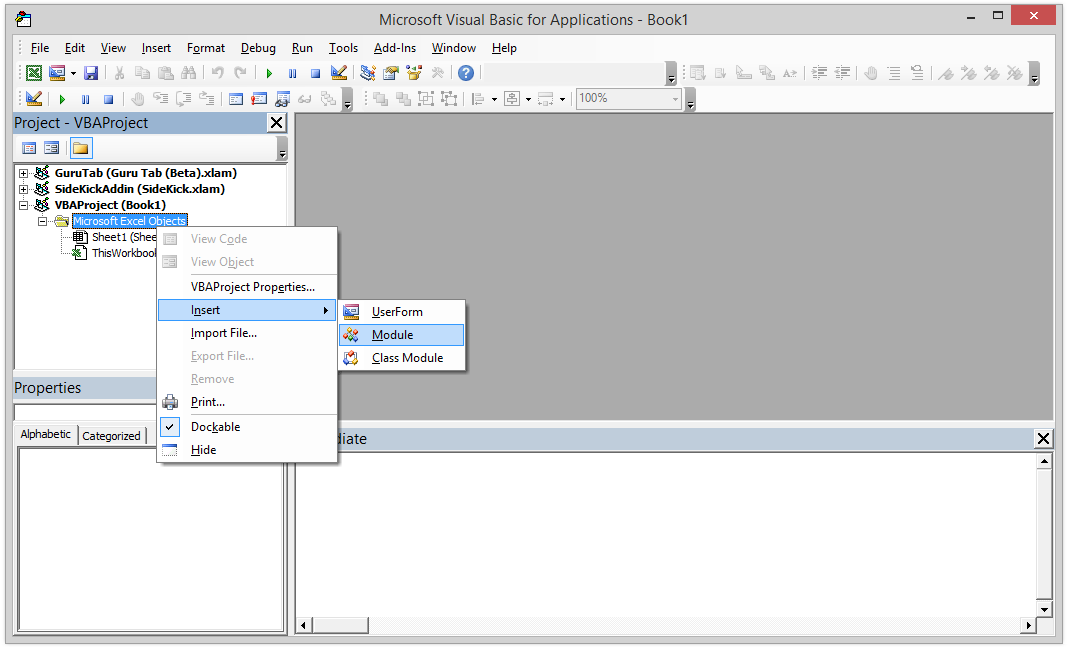This screenshot has height=647, width=1068.
Task: Click Step Out icon on Debug toolbar
Action: point(207,99)
